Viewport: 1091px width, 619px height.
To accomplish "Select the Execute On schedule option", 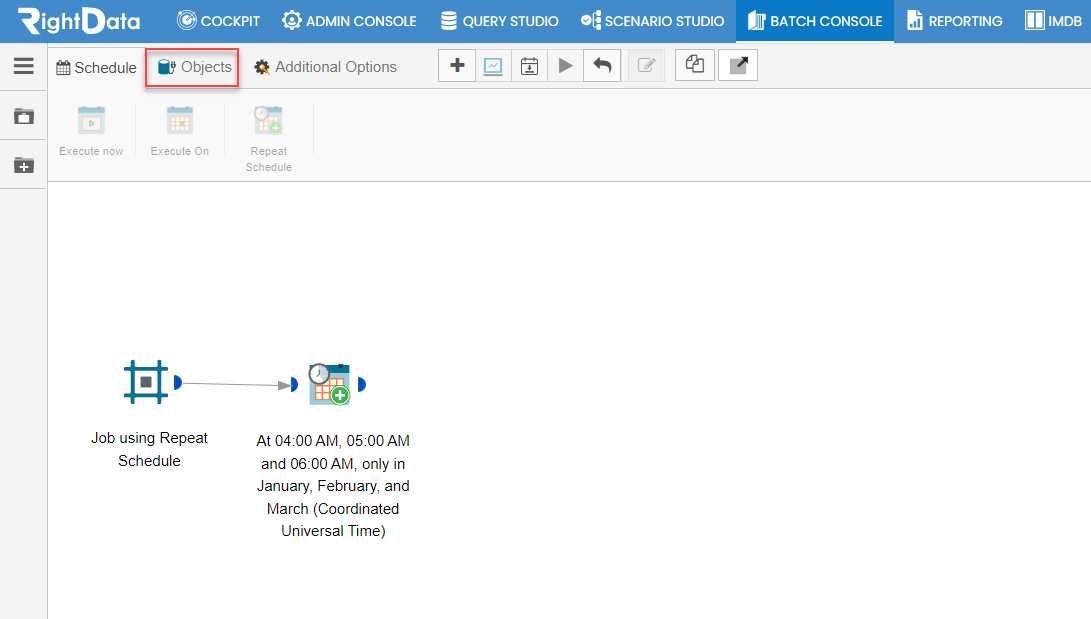I will tap(180, 132).
